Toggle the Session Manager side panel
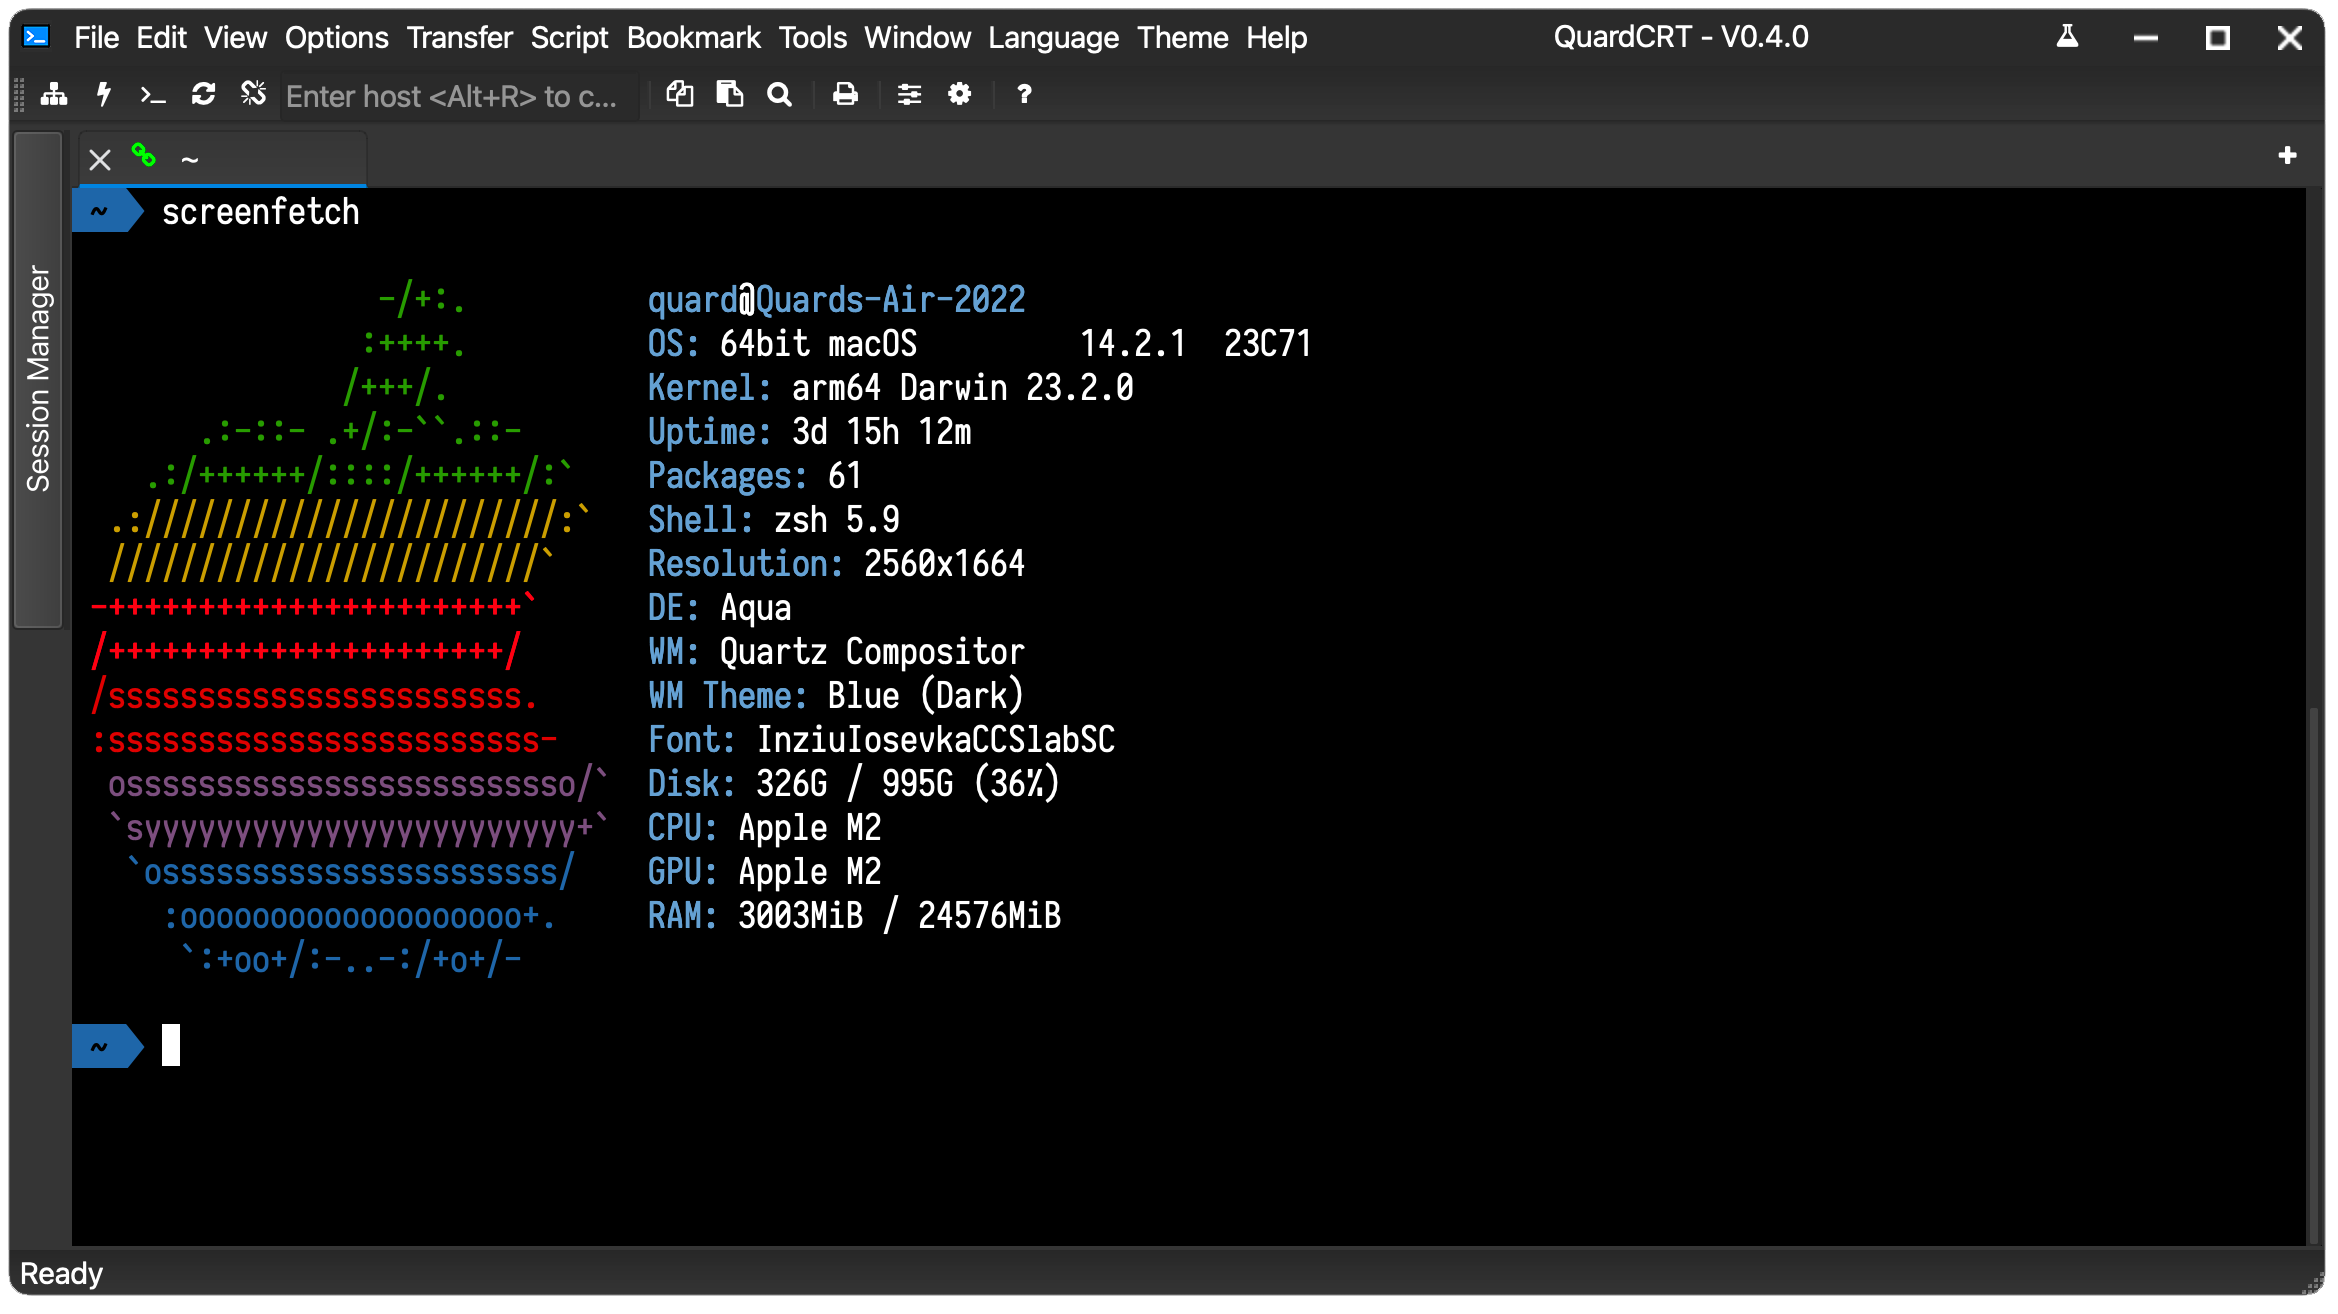This screenshot has height=1314, width=2338. [x=38, y=379]
